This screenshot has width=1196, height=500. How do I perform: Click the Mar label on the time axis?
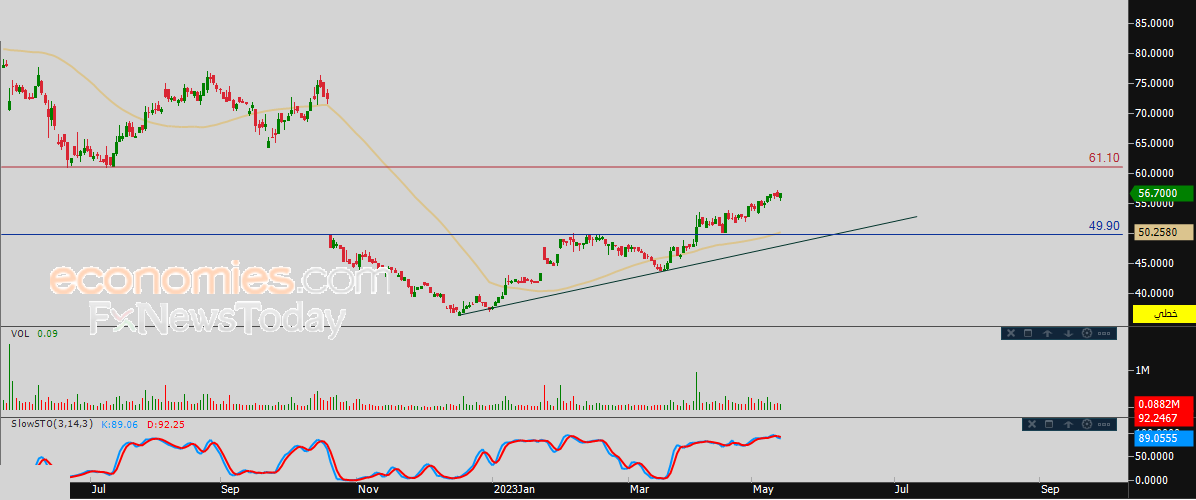(x=637, y=488)
